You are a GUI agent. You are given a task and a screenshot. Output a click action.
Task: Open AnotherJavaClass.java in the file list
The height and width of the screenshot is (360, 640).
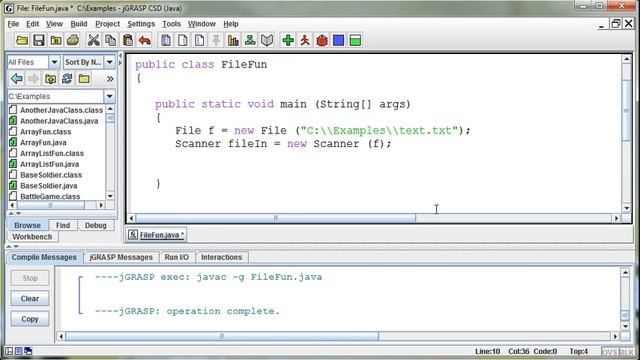(59, 121)
